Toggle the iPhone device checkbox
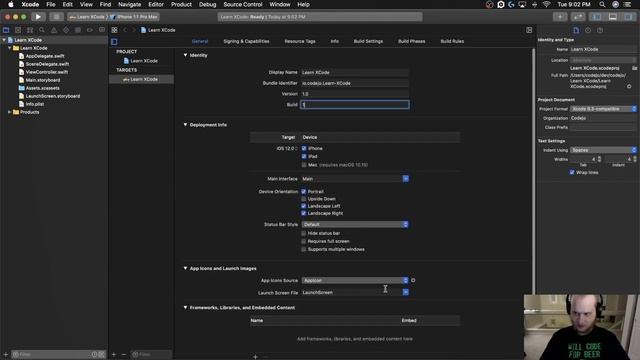640x360 pixels. pyautogui.click(x=304, y=149)
